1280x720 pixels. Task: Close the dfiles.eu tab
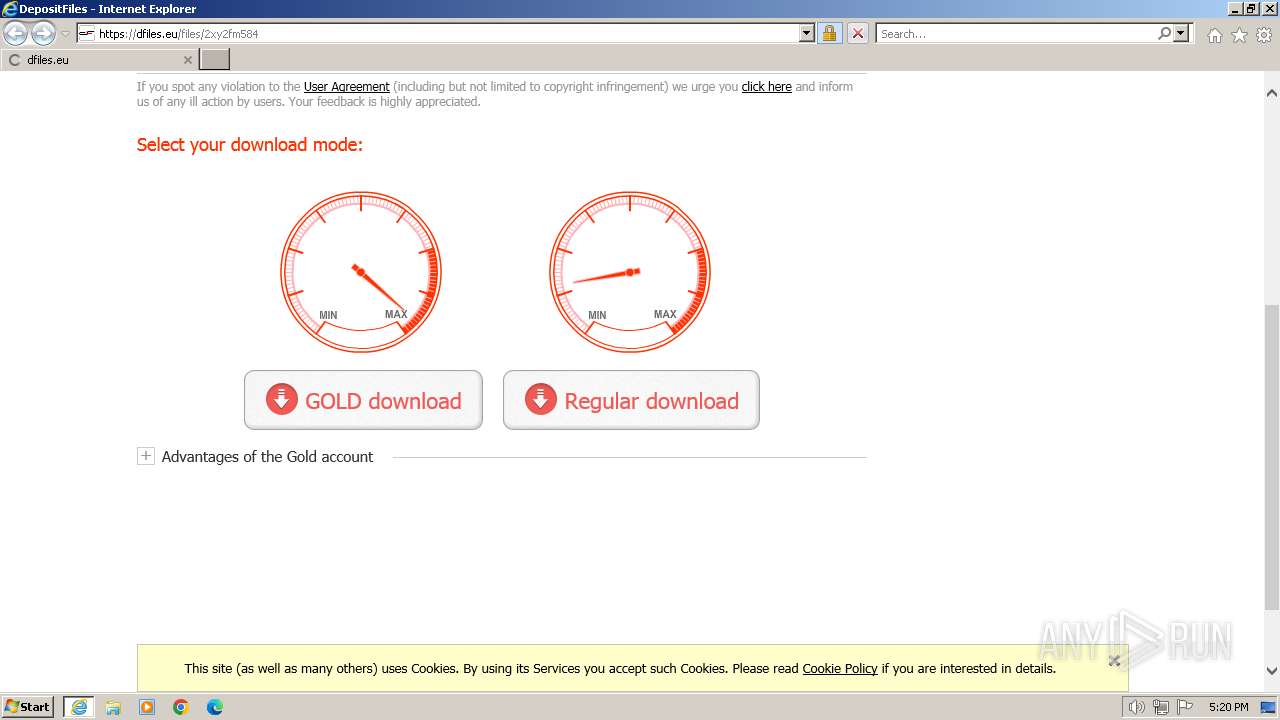pyautogui.click(x=187, y=60)
